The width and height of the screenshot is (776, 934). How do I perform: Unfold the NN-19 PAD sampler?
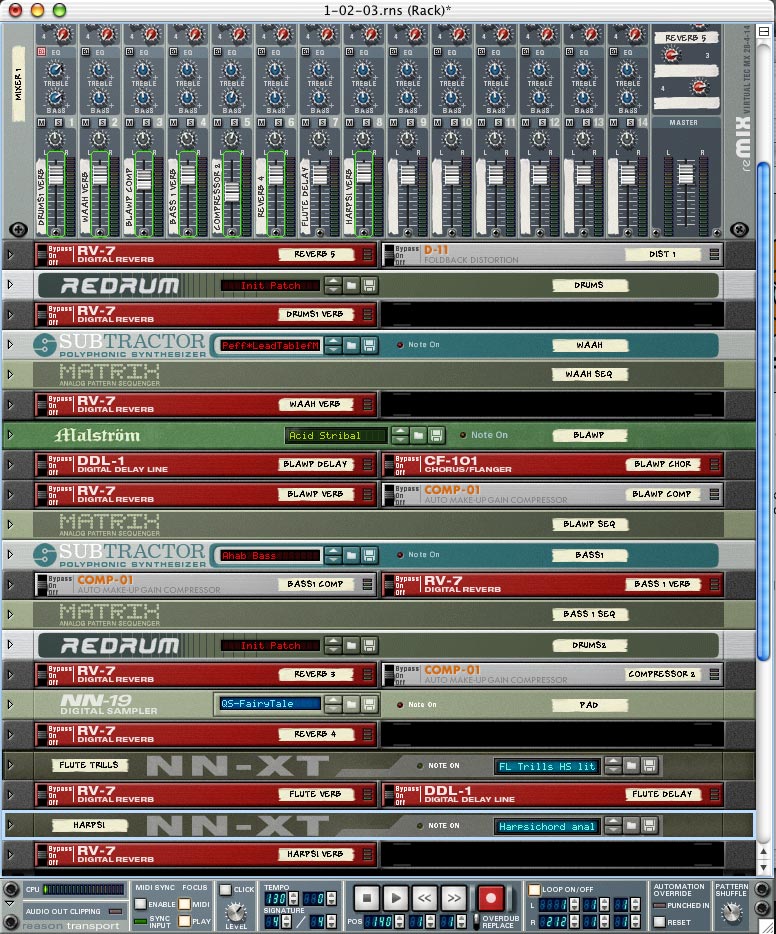tap(10, 705)
